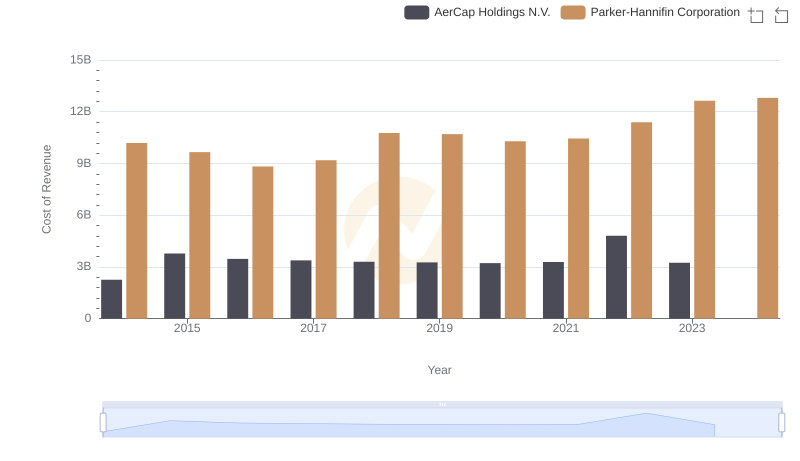Click the 2015 x-axis label
This screenshot has height=461, width=800.
coord(187,328)
